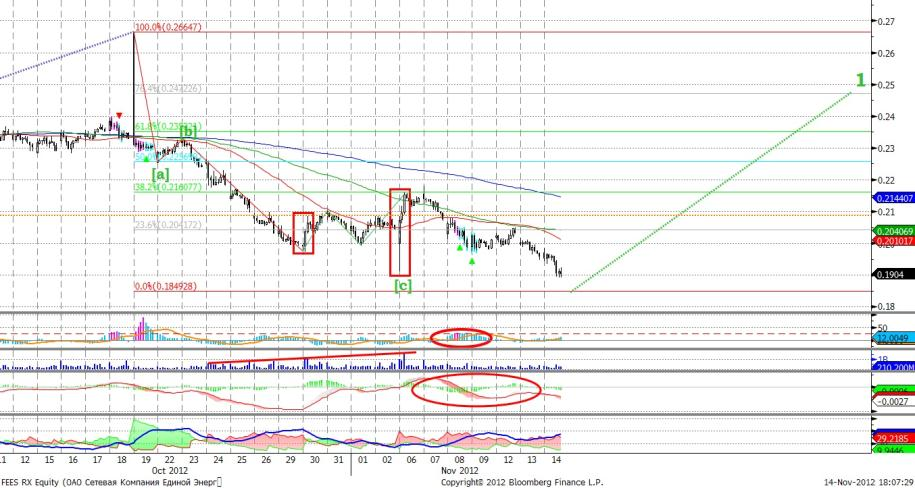Viewport: 915px width, 488px height.
Task: Click the red ellipse in the upper indicator panel
Action: click(x=461, y=337)
